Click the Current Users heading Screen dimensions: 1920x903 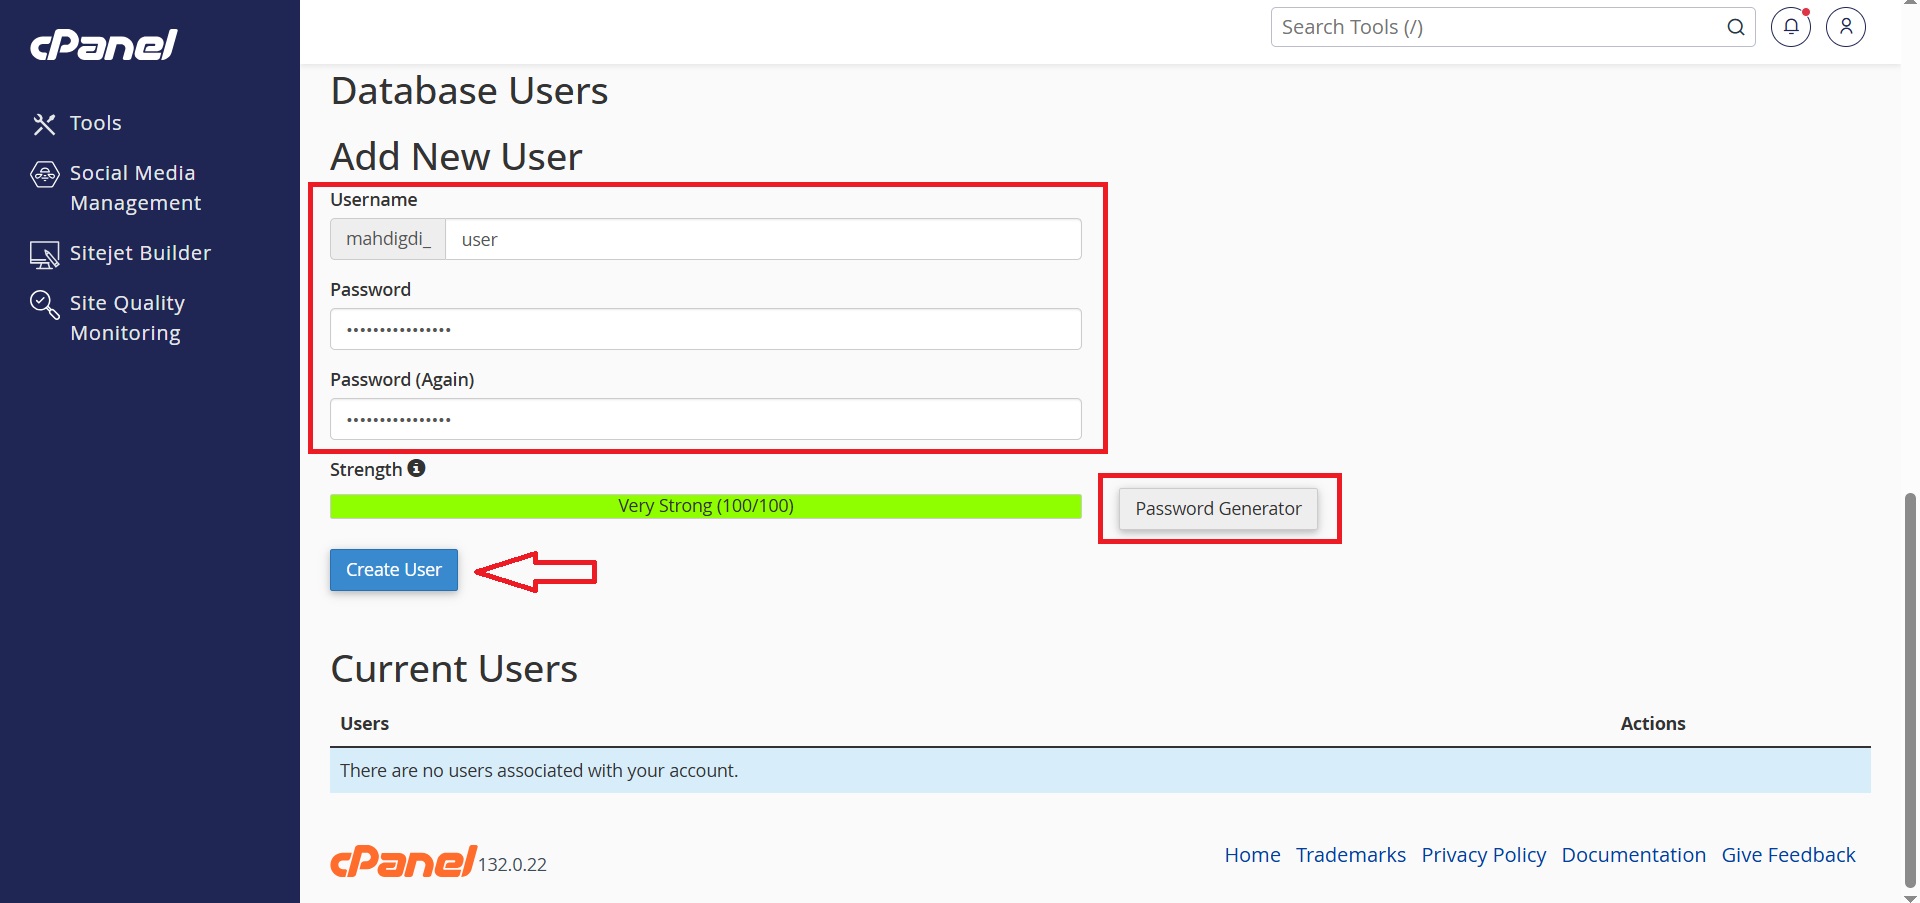(x=454, y=668)
